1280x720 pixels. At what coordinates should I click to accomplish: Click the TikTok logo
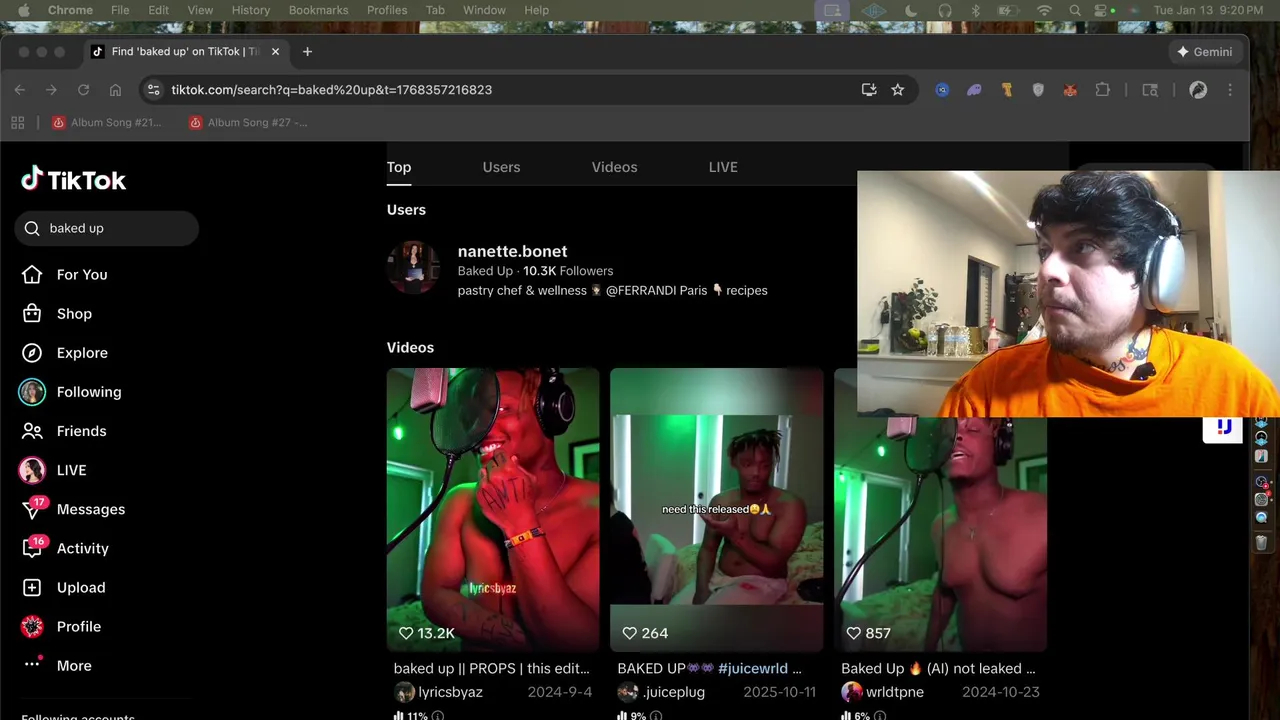pos(74,180)
